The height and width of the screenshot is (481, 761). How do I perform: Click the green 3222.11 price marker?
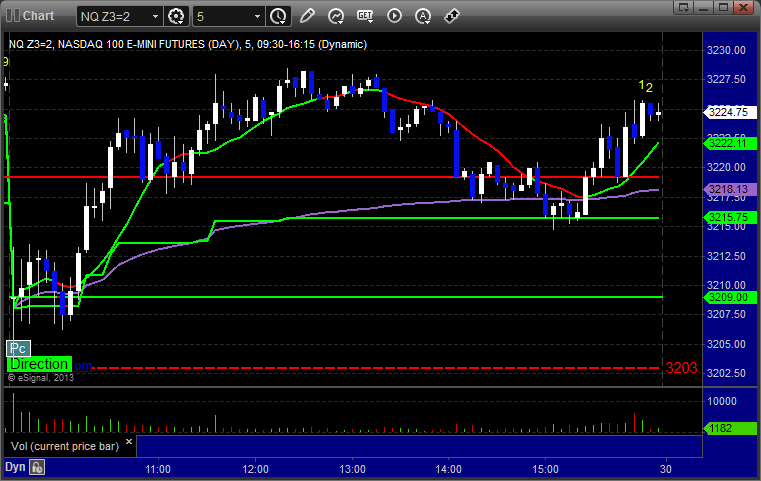729,143
